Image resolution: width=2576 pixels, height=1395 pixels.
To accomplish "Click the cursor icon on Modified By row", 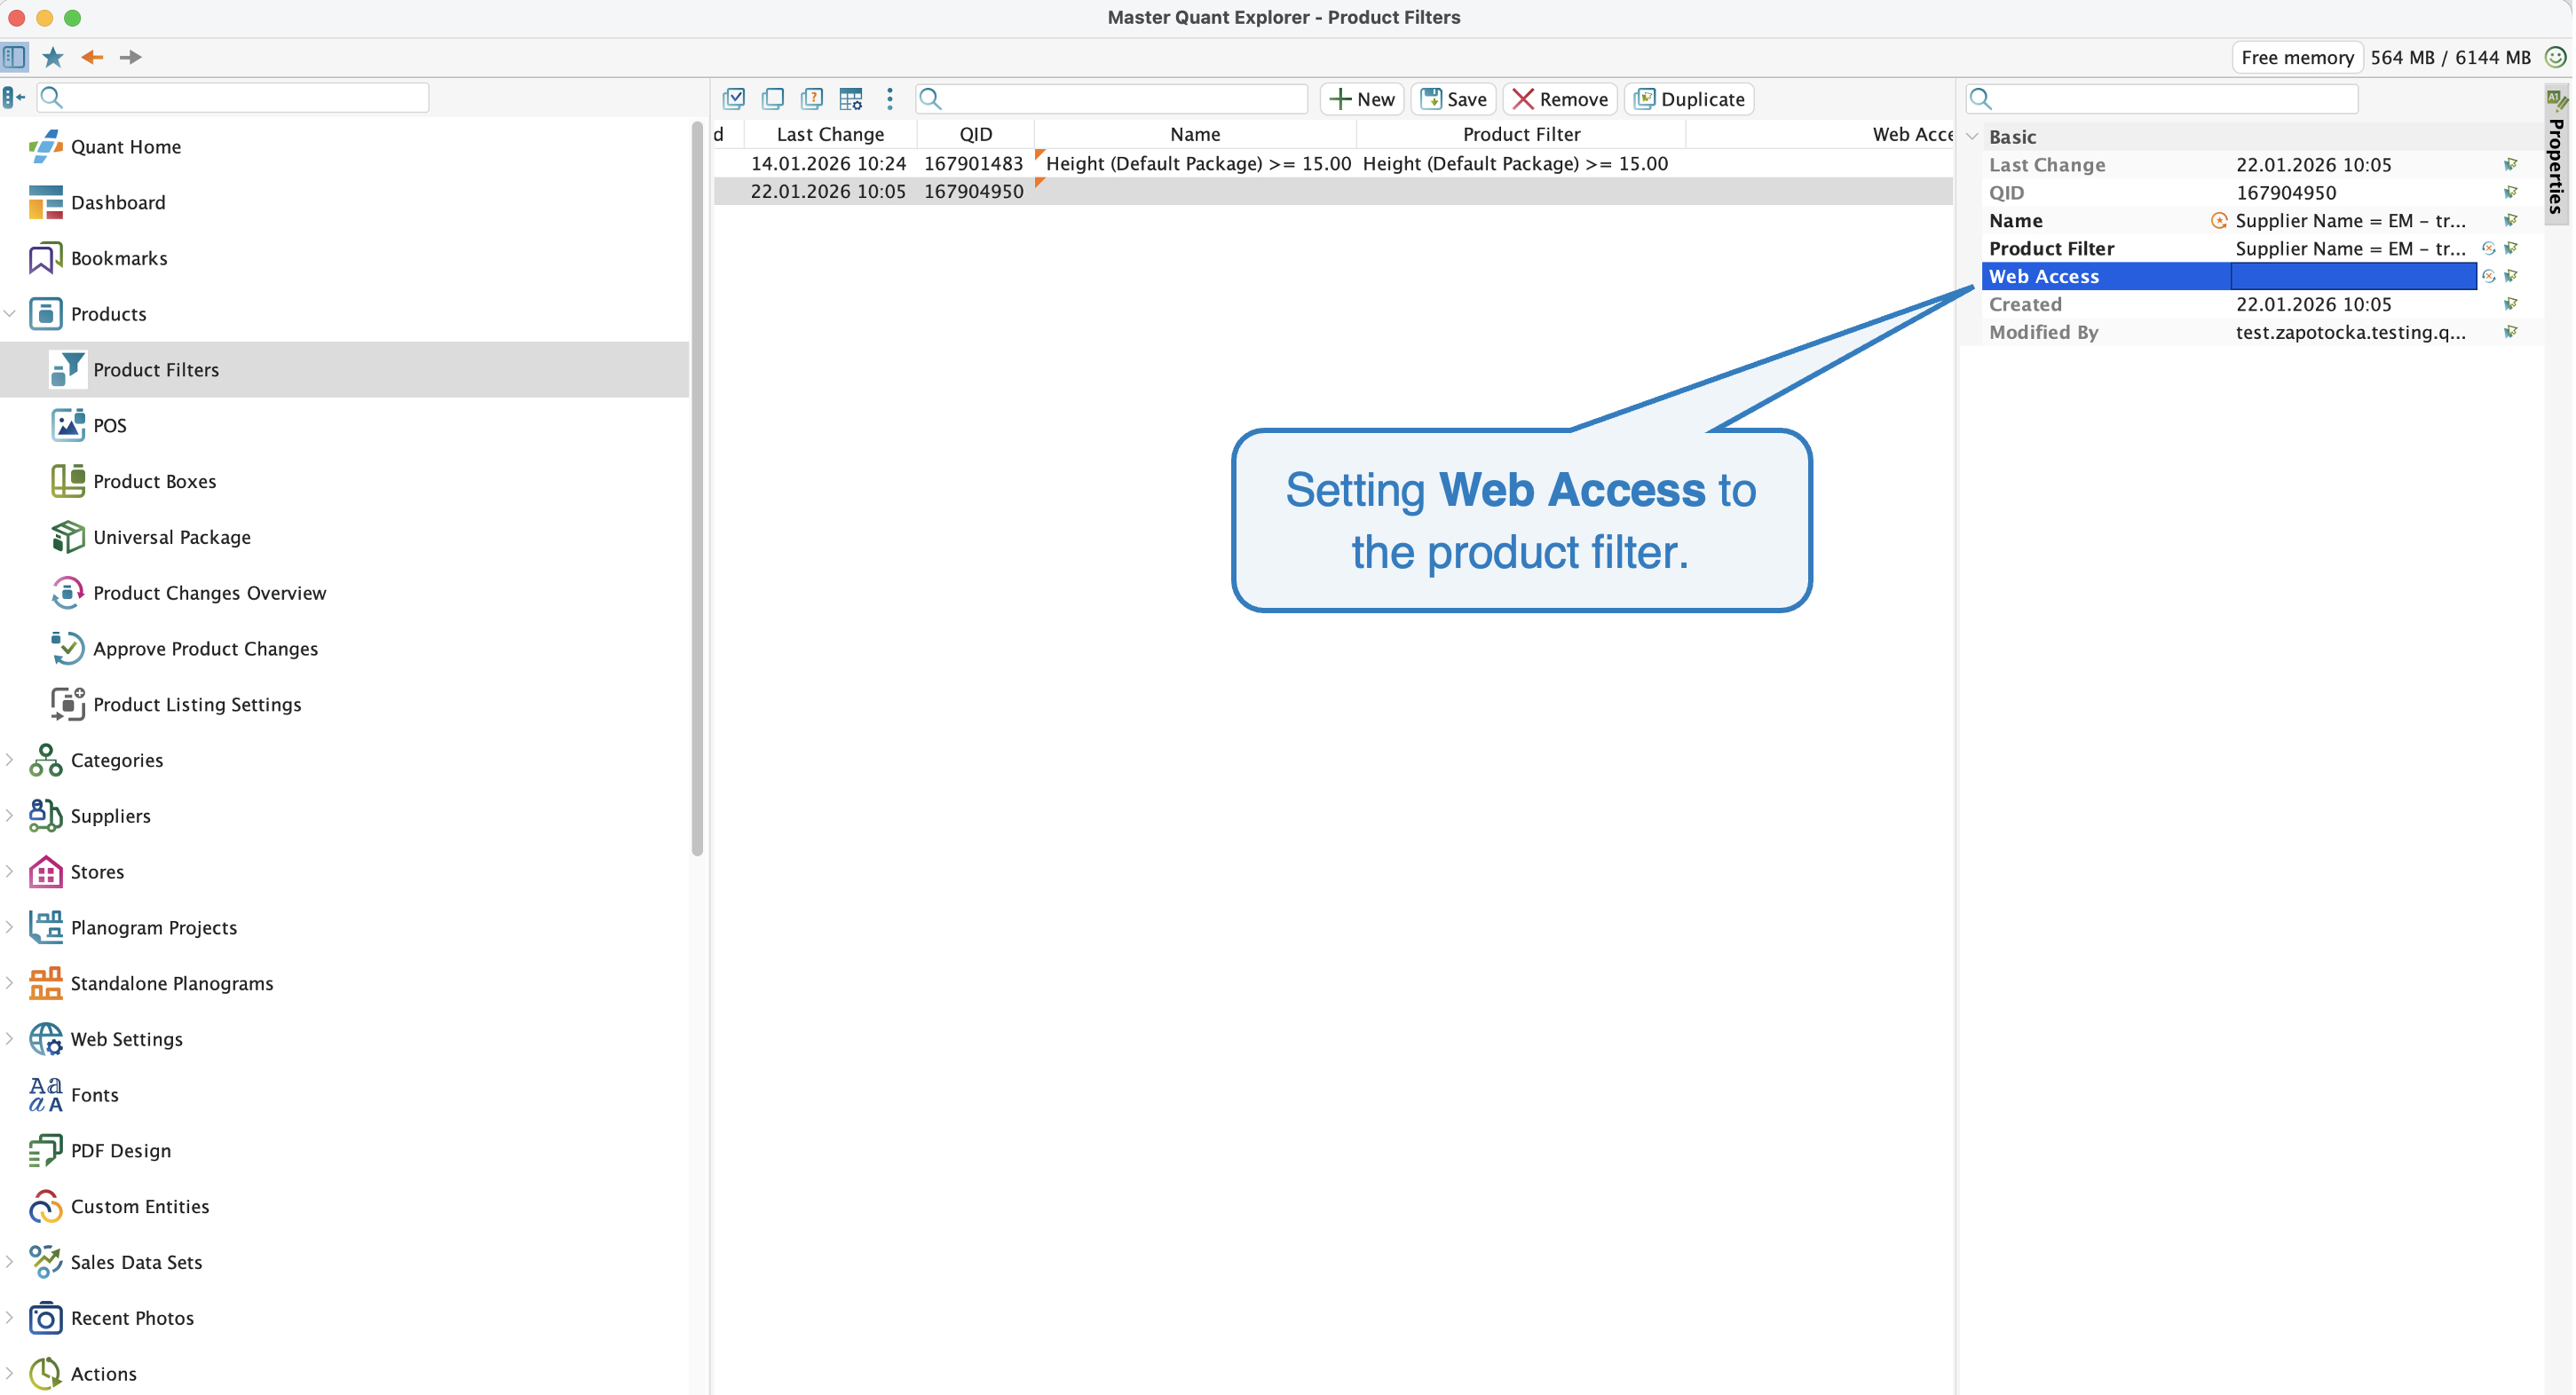I will [2511, 332].
